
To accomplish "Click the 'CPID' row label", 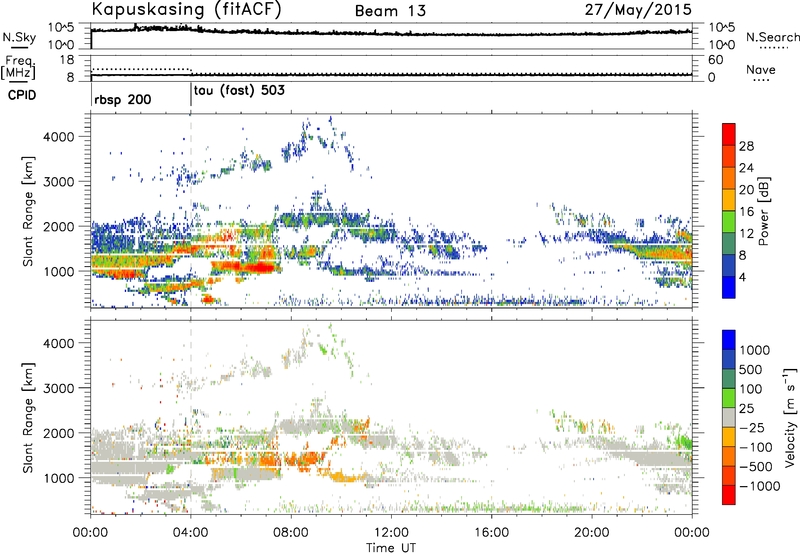I will [x=22, y=95].
